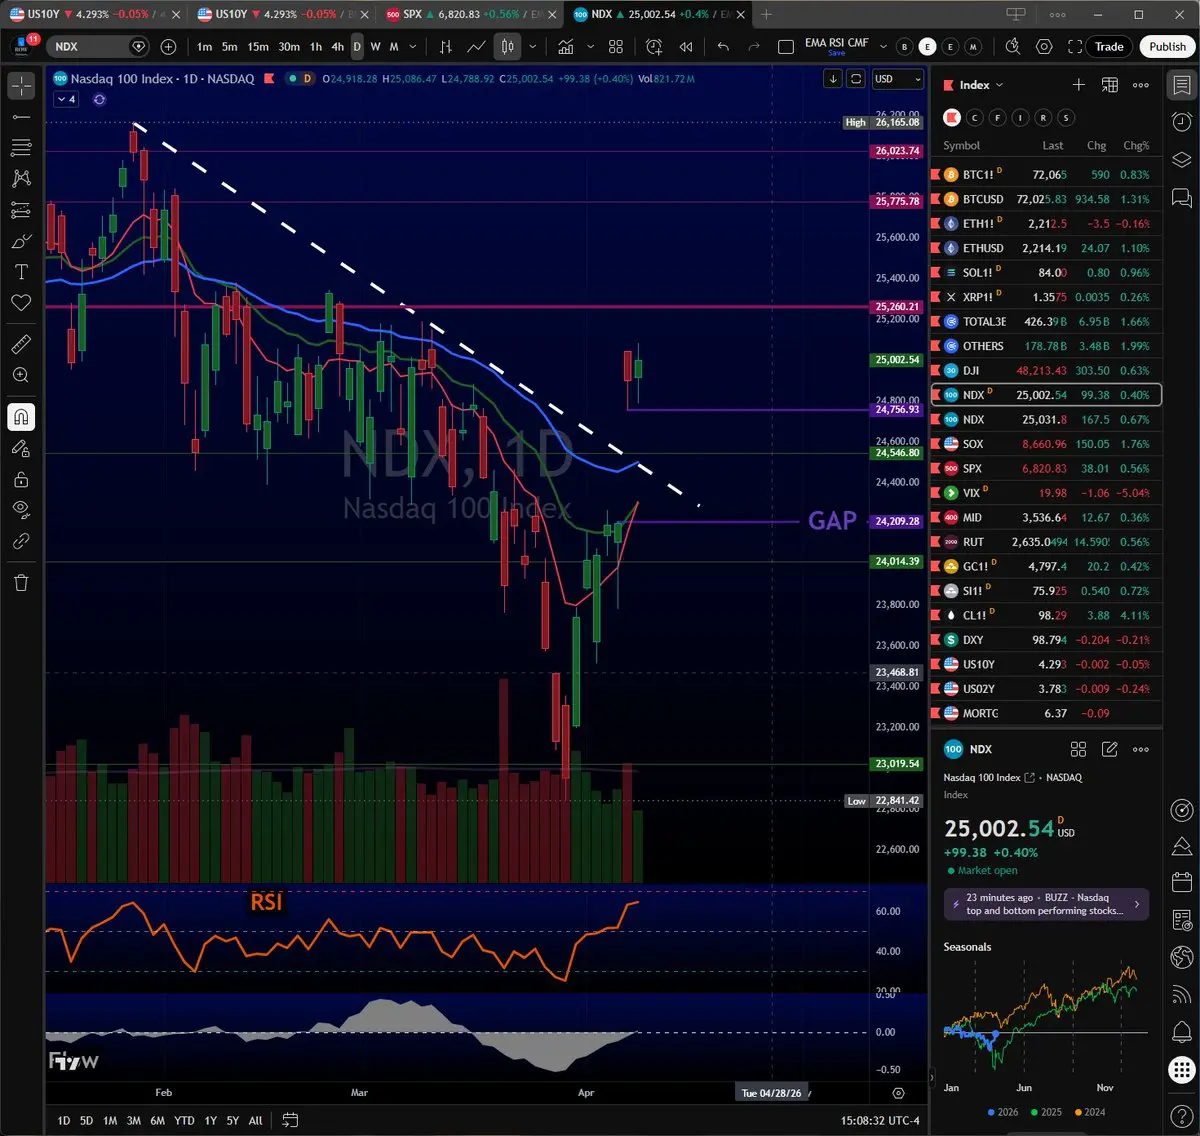The image size is (1200, 1136).
Task: Select VIX in the watchlist
Action: click(1047, 493)
